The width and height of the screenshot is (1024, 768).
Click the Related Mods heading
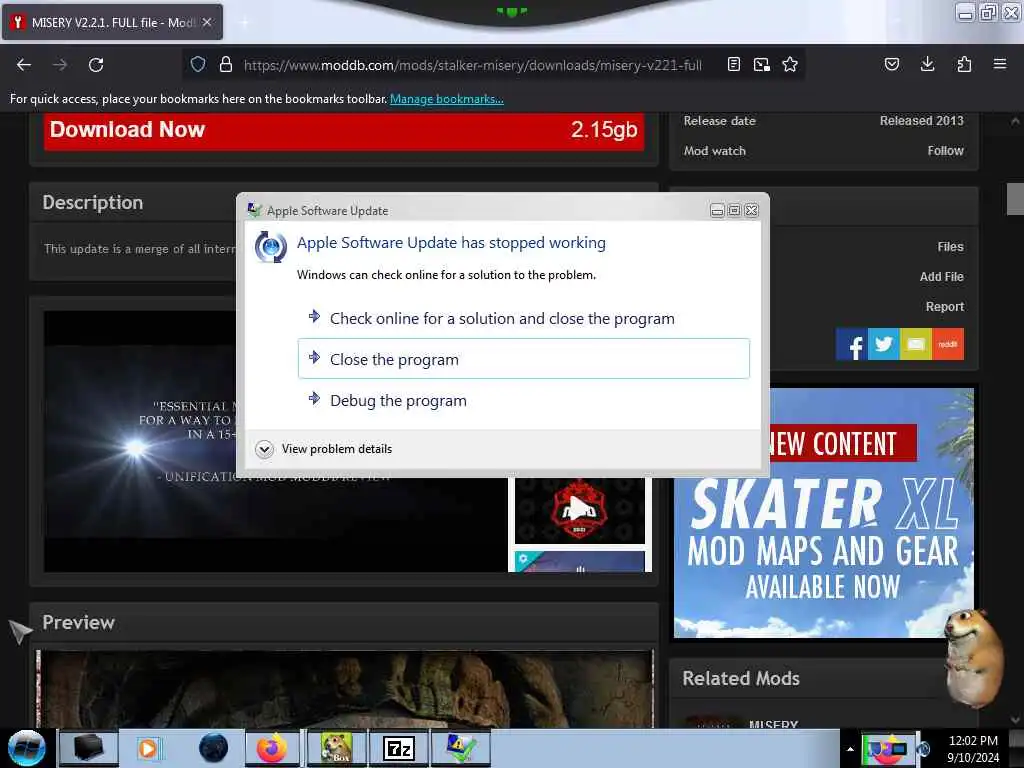coord(741,679)
